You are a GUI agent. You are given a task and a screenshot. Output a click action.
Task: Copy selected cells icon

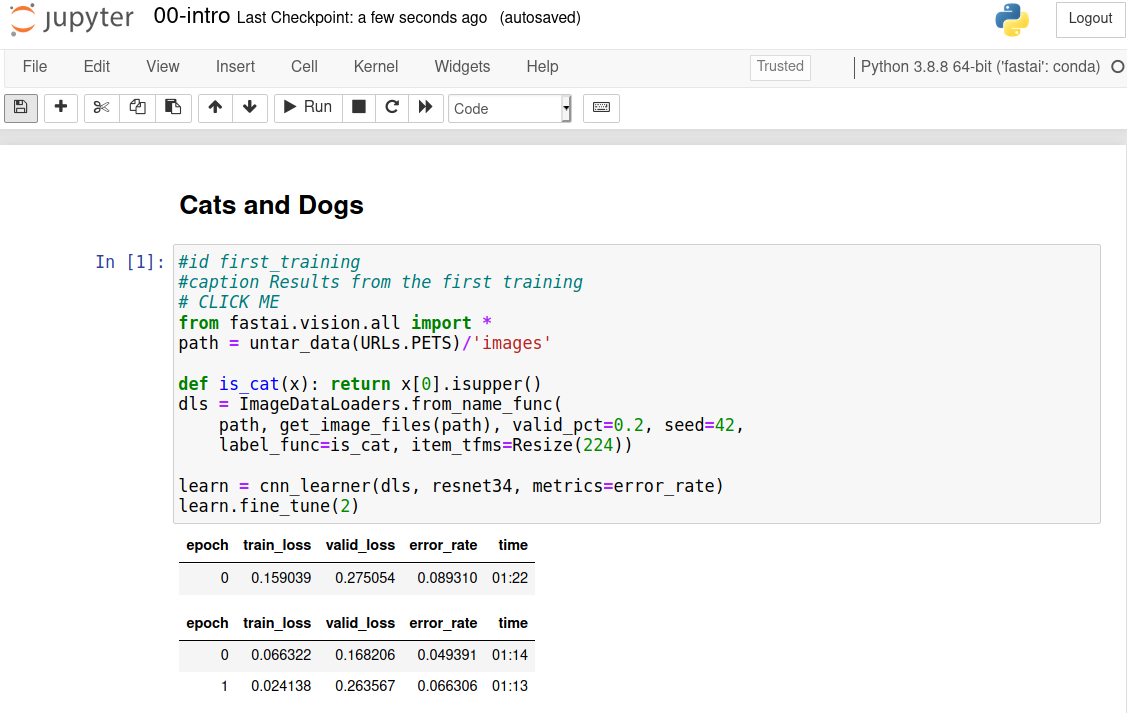[x=137, y=107]
